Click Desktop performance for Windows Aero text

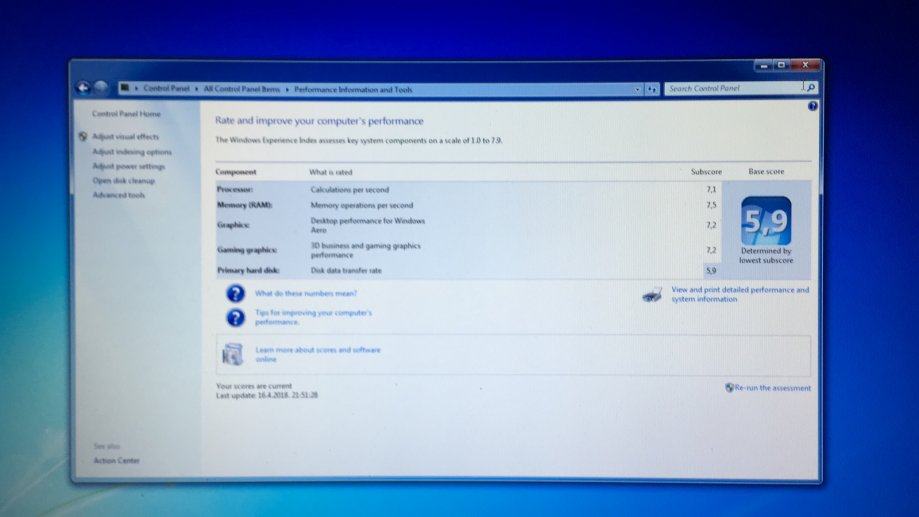pos(367,225)
